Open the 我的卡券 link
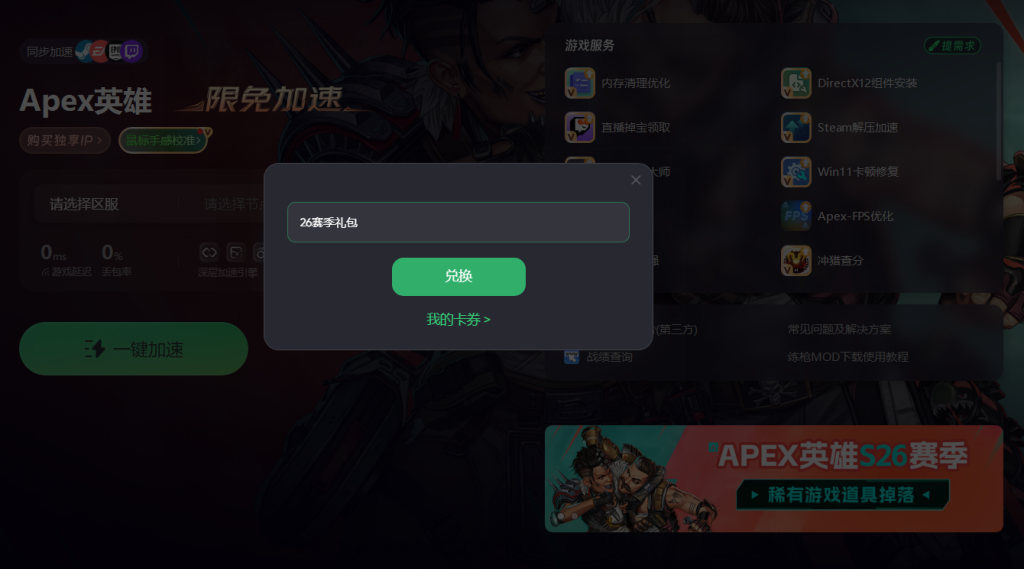This screenshot has width=1024, height=569. pyautogui.click(x=458, y=319)
